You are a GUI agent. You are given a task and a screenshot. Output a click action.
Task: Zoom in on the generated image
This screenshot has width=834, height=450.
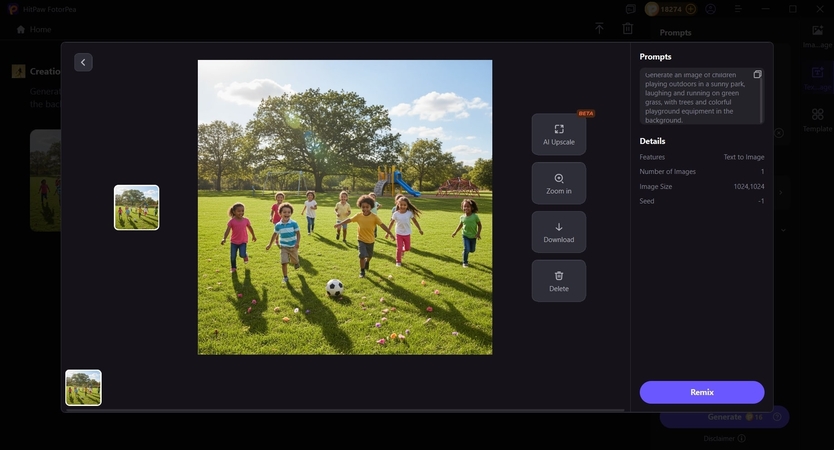(558, 183)
